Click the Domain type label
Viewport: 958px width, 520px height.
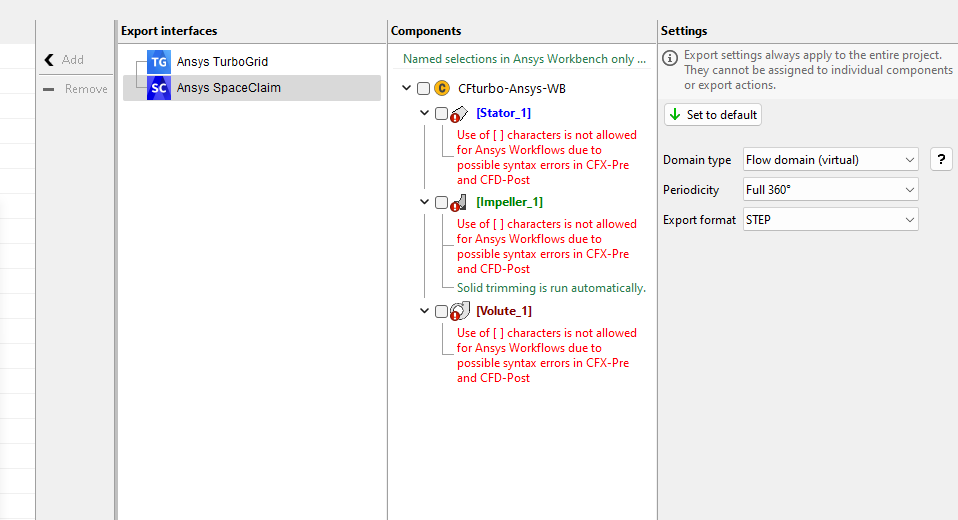coord(697,160)
